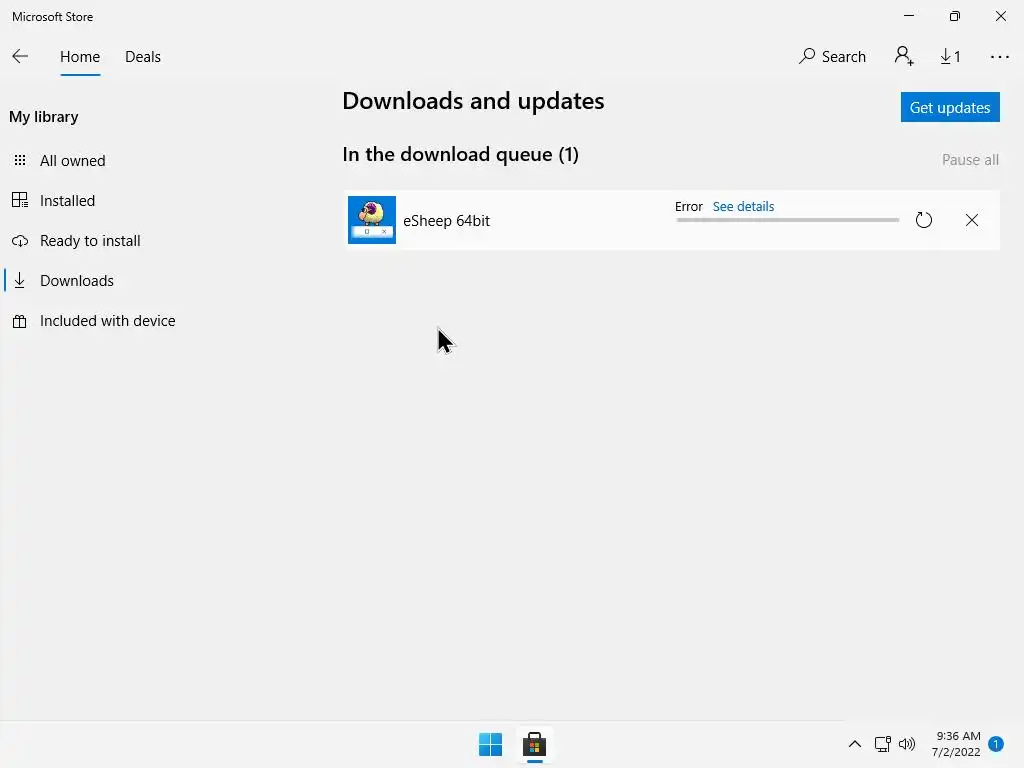Click the All owned grid icon
1024x768 pixels.
click(20, 161)
